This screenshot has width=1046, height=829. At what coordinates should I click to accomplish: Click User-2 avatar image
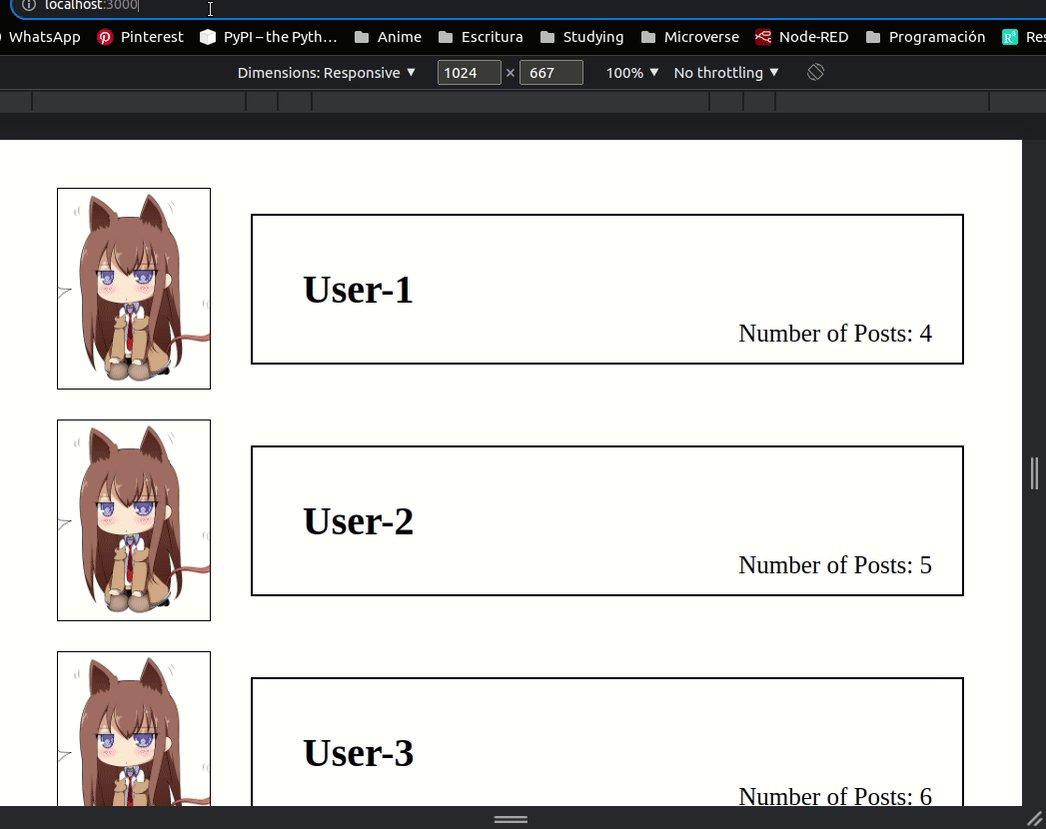[x=134, y=520]
